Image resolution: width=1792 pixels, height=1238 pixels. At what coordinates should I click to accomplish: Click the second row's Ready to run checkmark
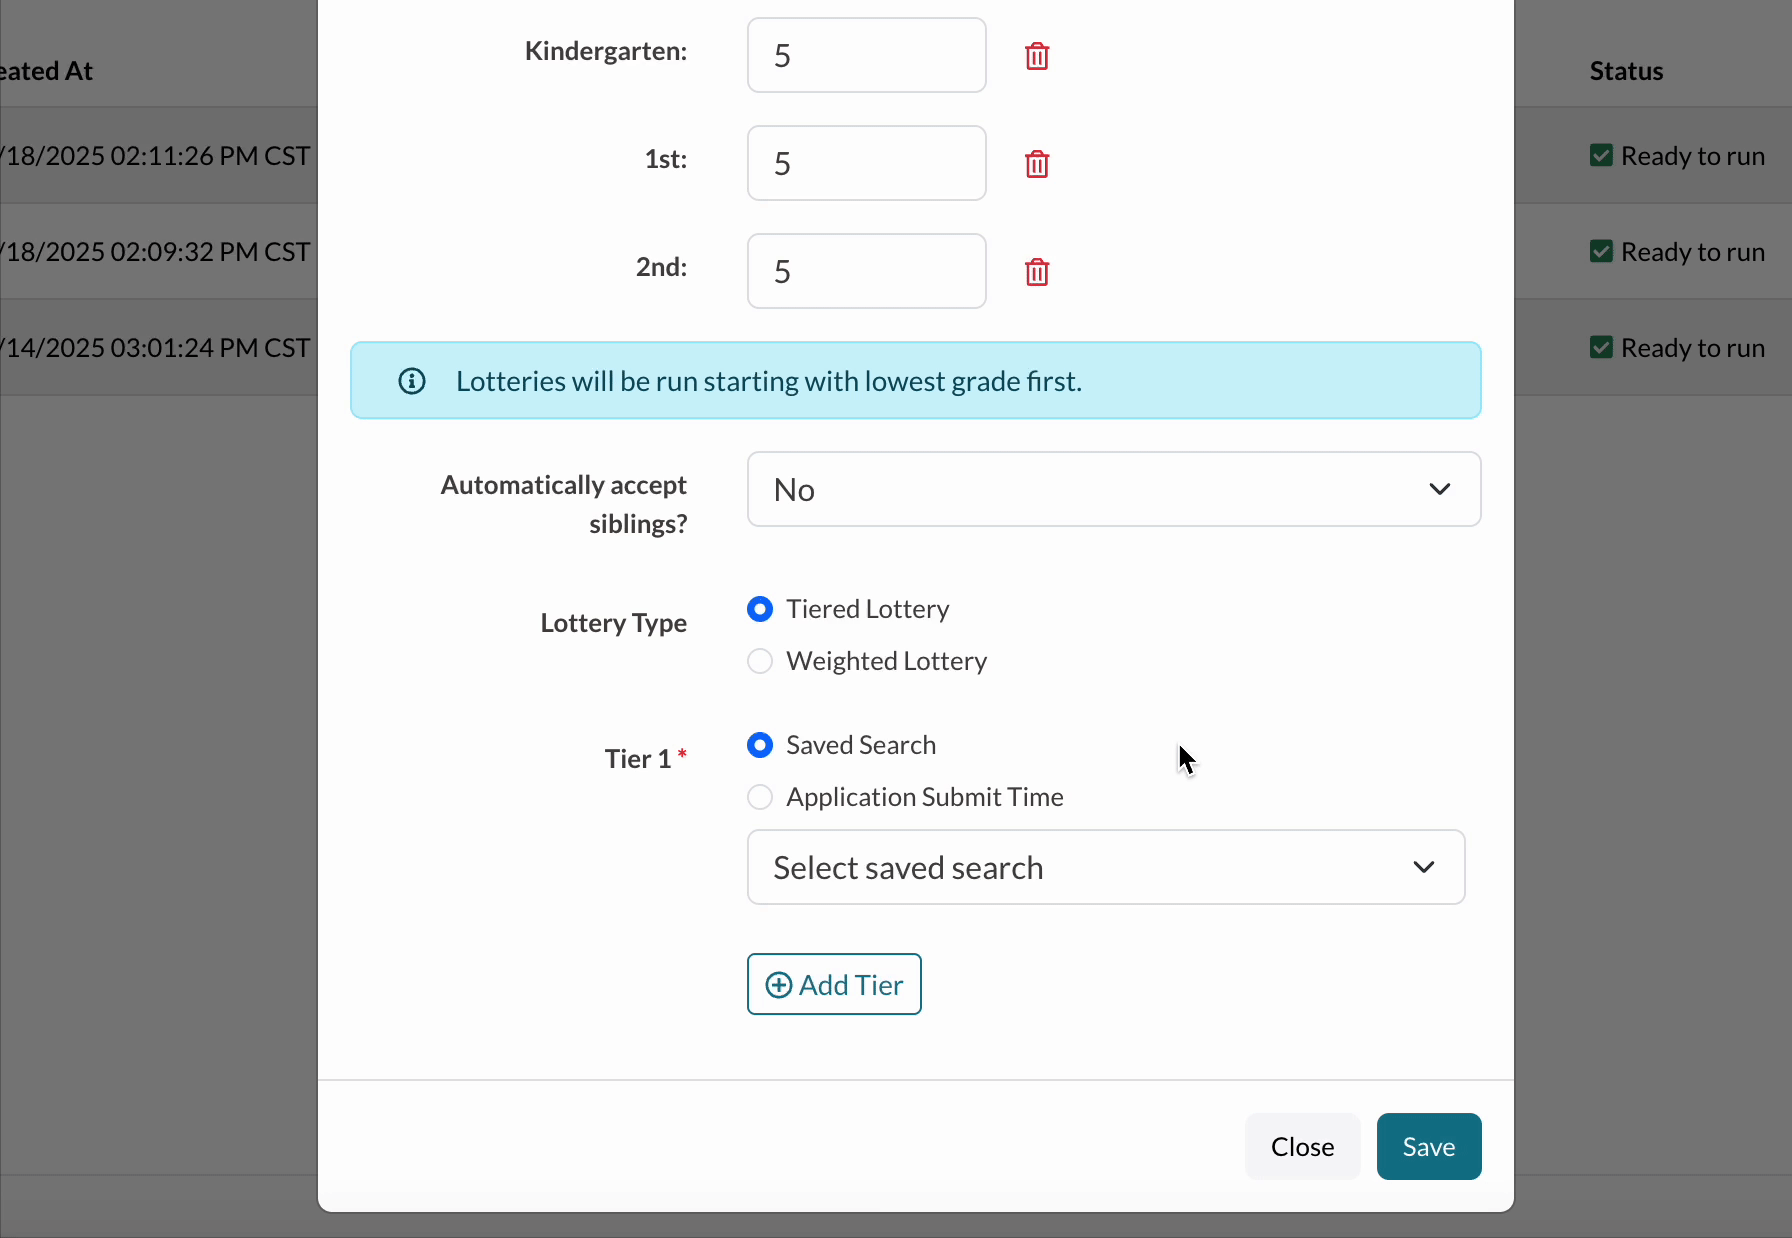pos(1601,252)
